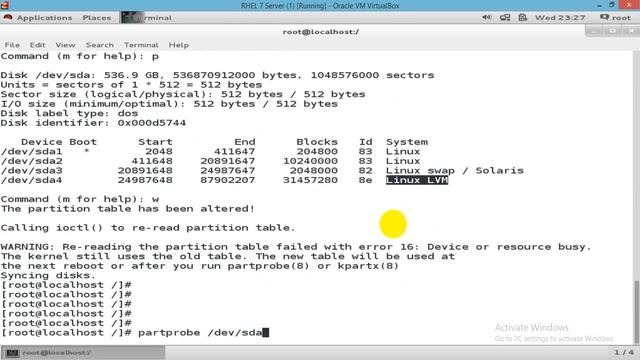Click /dev/sda4 in partition table
Image resolution: width=640 pixels, height=360 pixels.
tap(31, 180)
